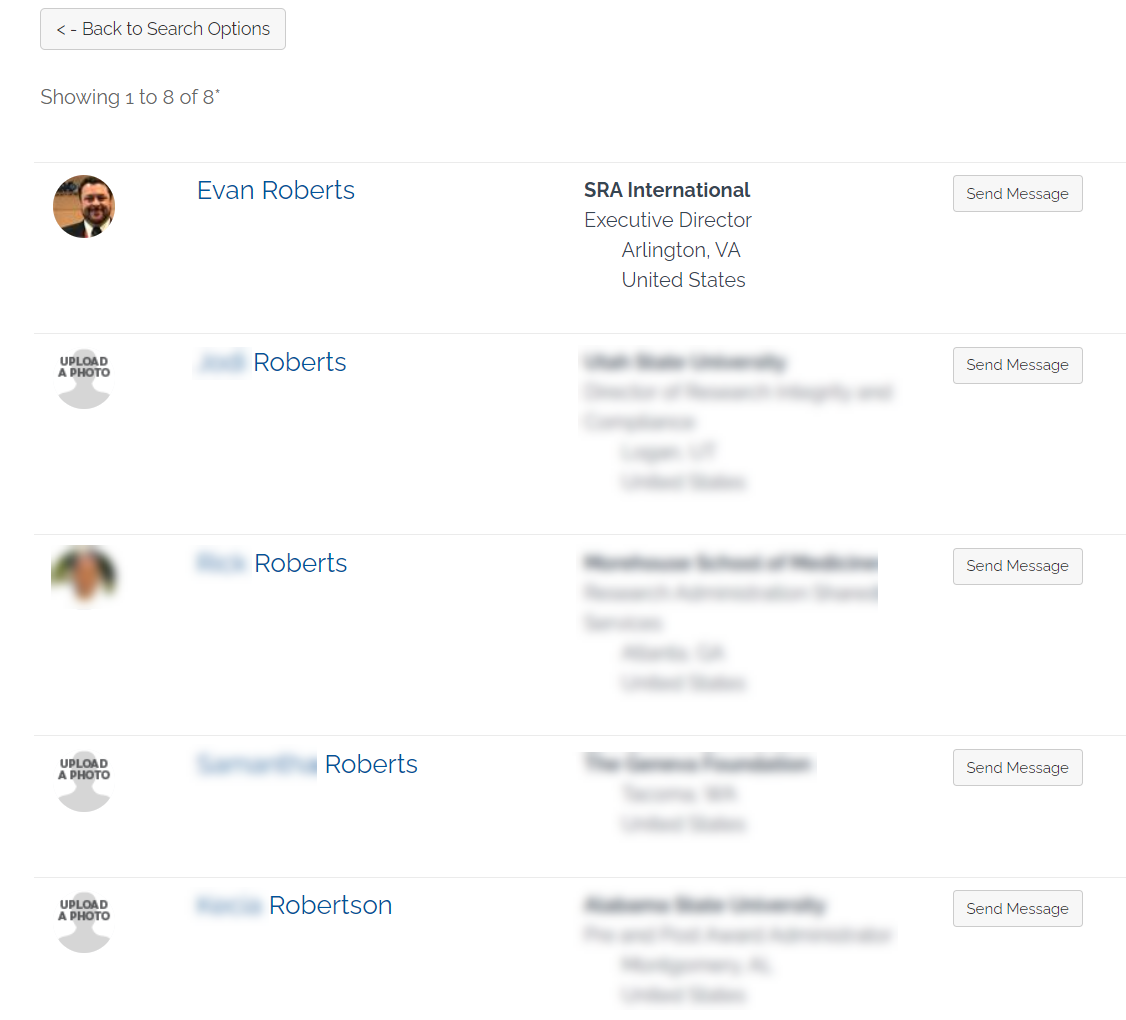
Task: Click Evan Roberts profile photo
Action: [x=84, y=206]
